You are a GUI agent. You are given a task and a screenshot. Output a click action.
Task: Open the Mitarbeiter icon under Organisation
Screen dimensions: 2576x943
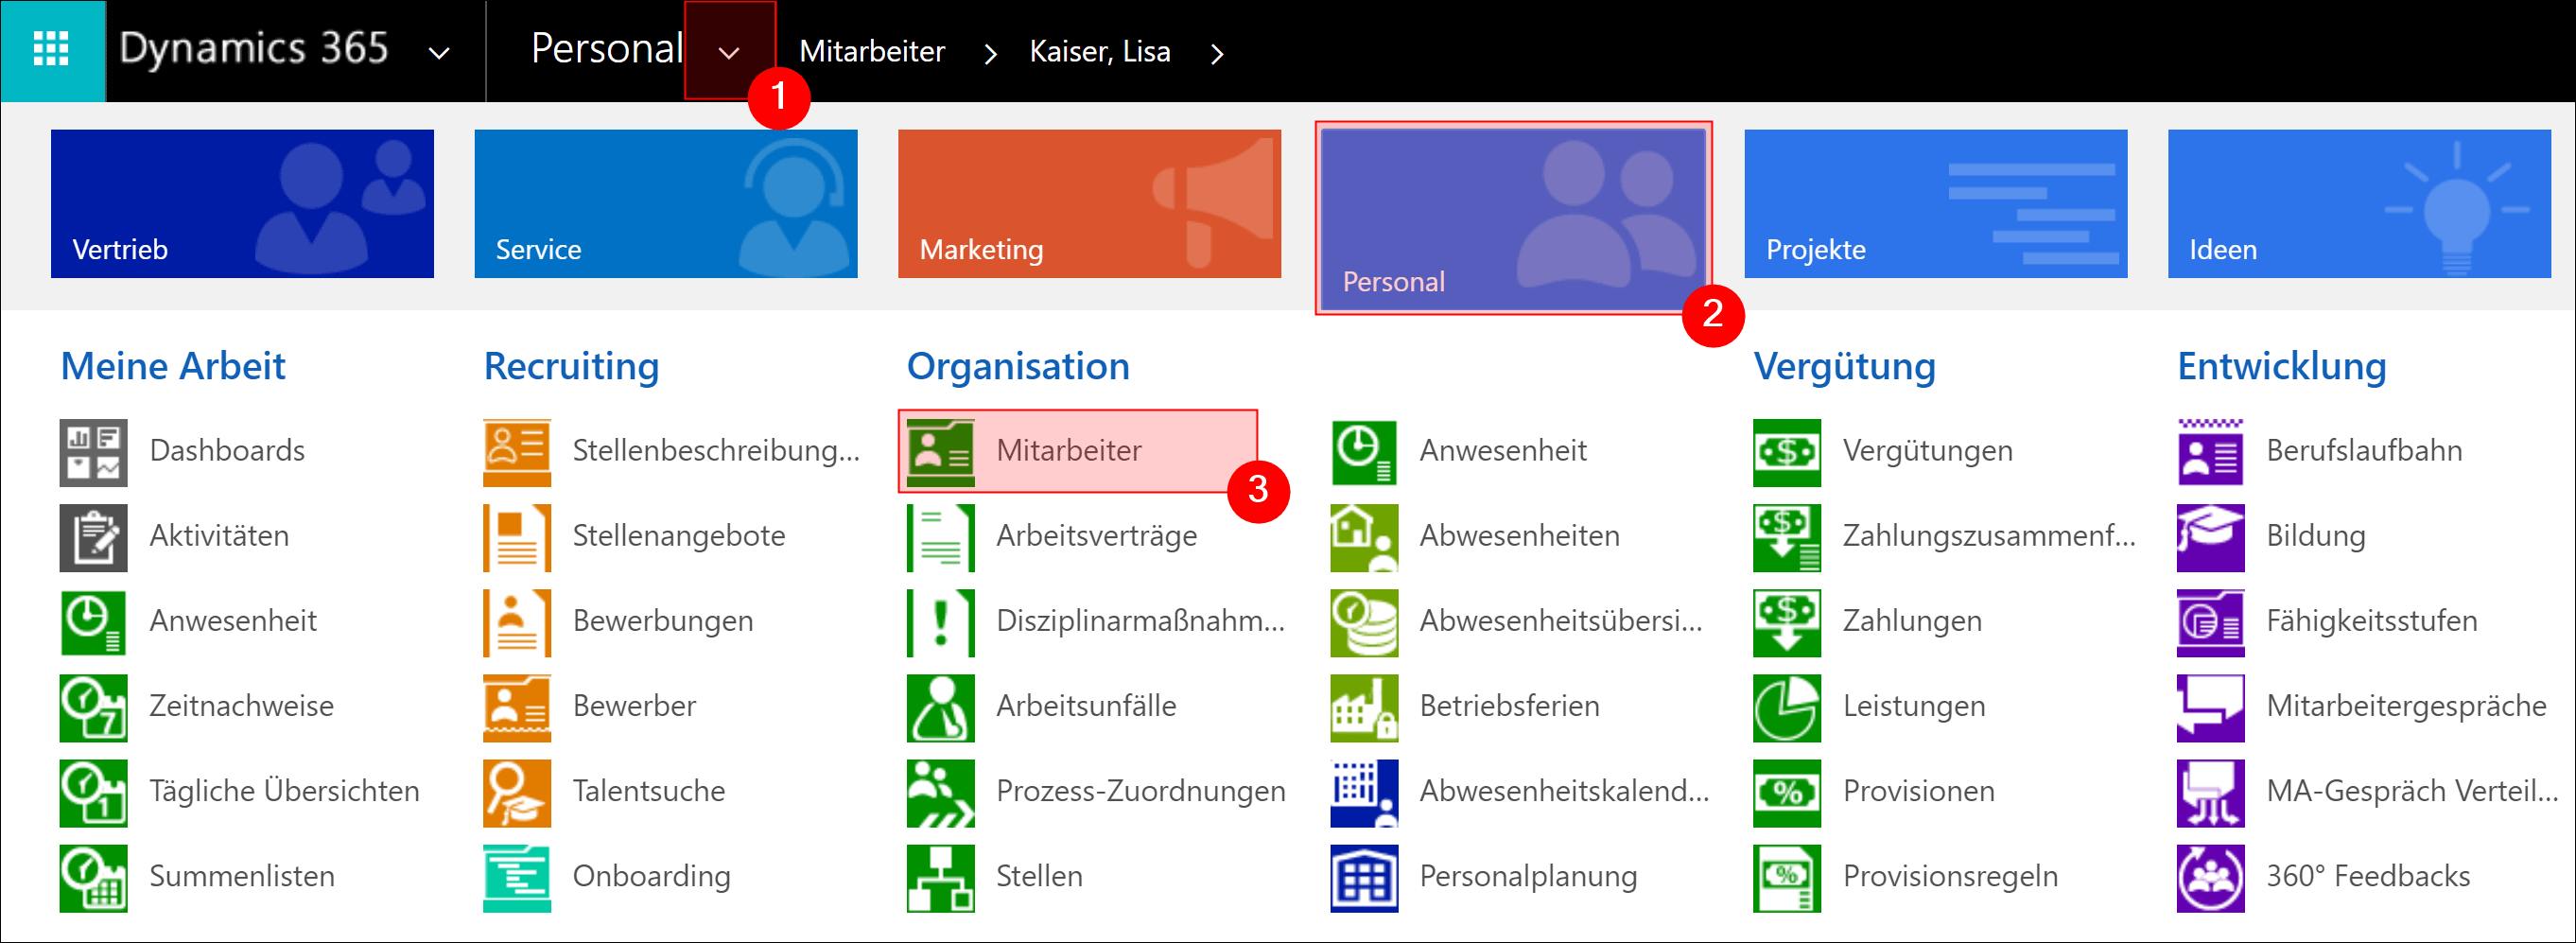tap(940, 452)
